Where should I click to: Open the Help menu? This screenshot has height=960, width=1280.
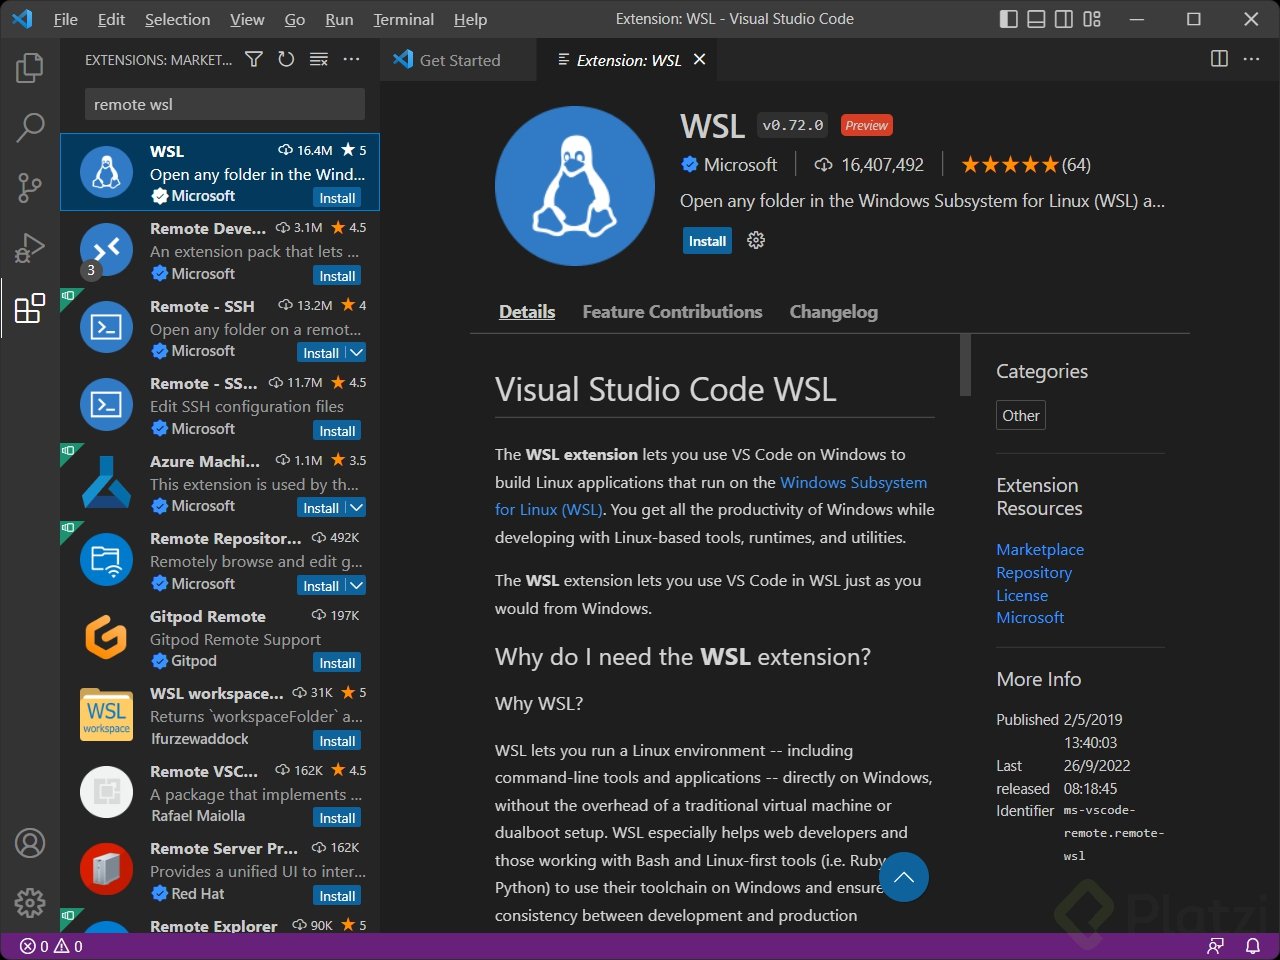coord(470,19)
